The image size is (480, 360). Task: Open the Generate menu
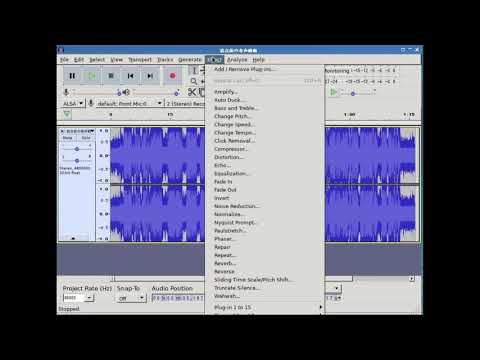(190, 60)
